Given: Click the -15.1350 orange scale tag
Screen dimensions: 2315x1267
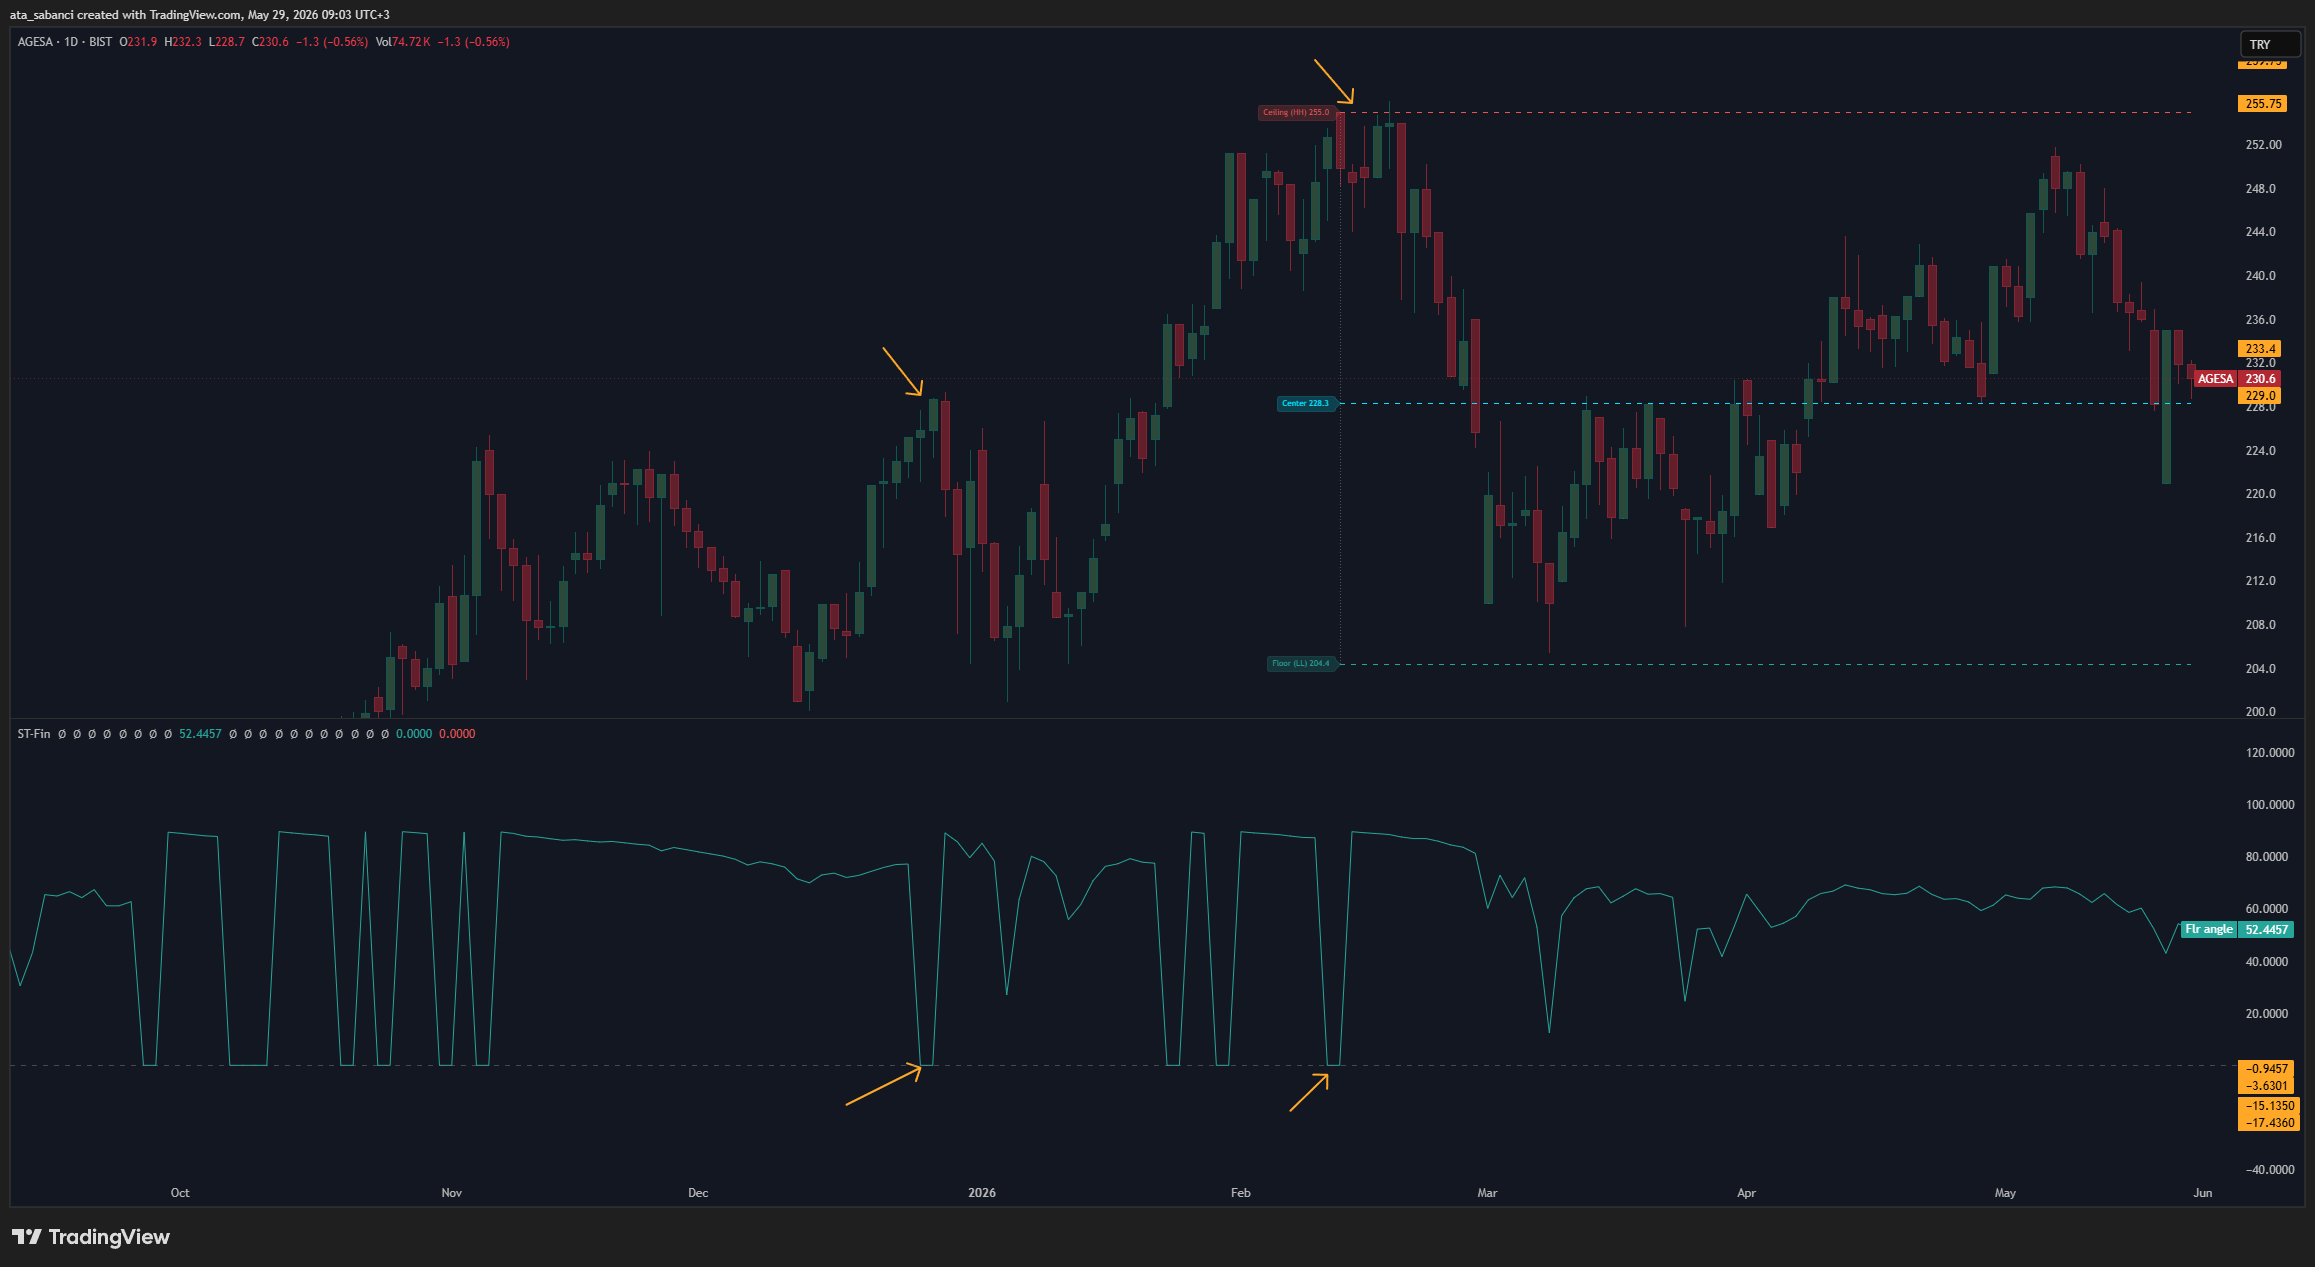Looking at the screenshot, I should pyautogui.click(x=2269, y=1106).
